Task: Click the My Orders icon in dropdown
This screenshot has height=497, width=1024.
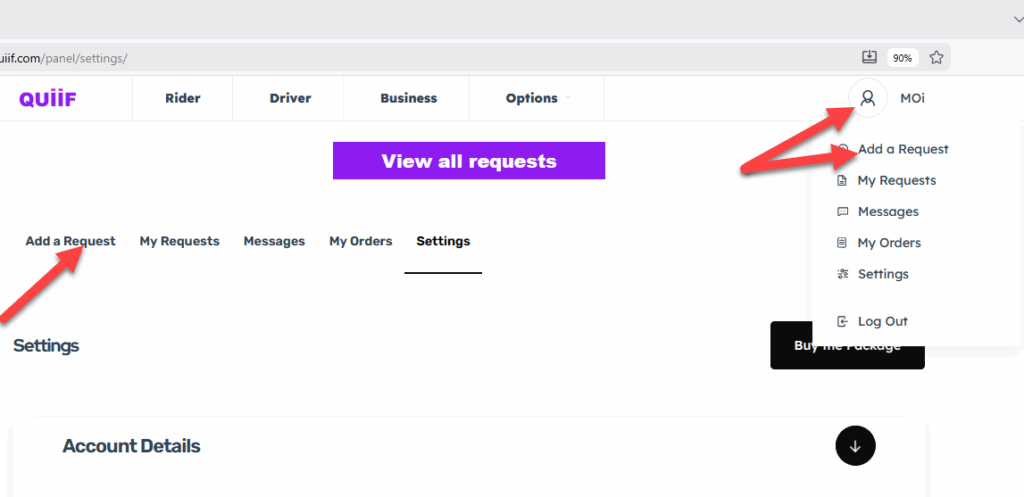Action: click(842, 243)
